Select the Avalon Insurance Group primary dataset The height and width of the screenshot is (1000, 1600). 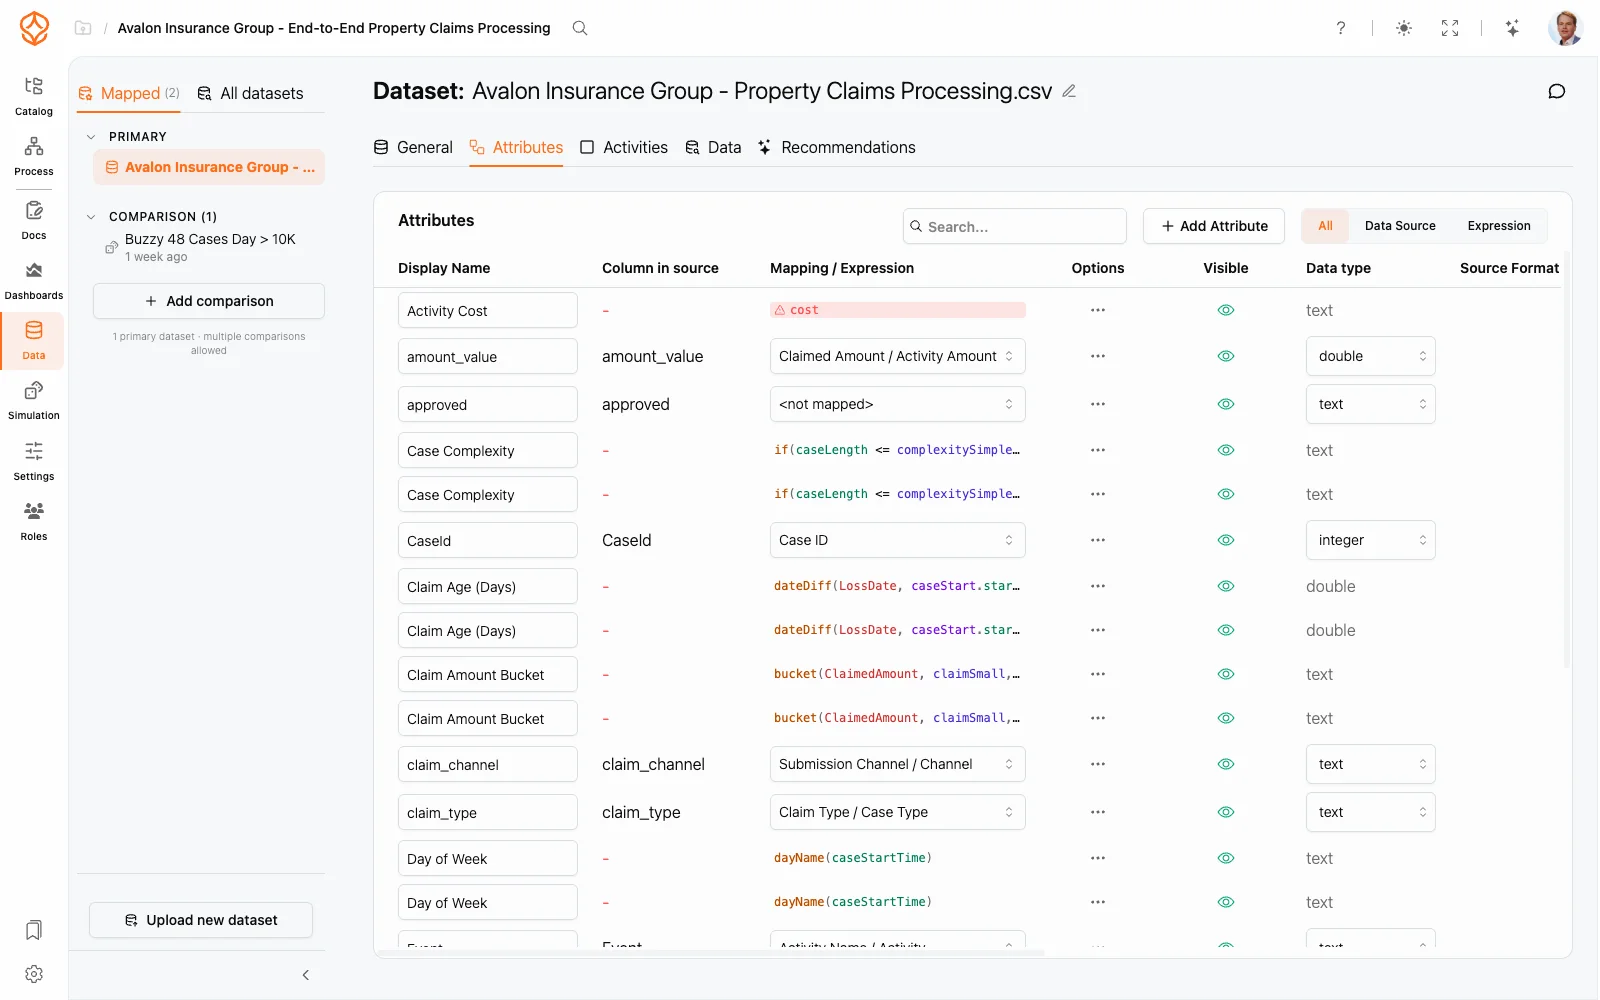(x=209, y=167)
